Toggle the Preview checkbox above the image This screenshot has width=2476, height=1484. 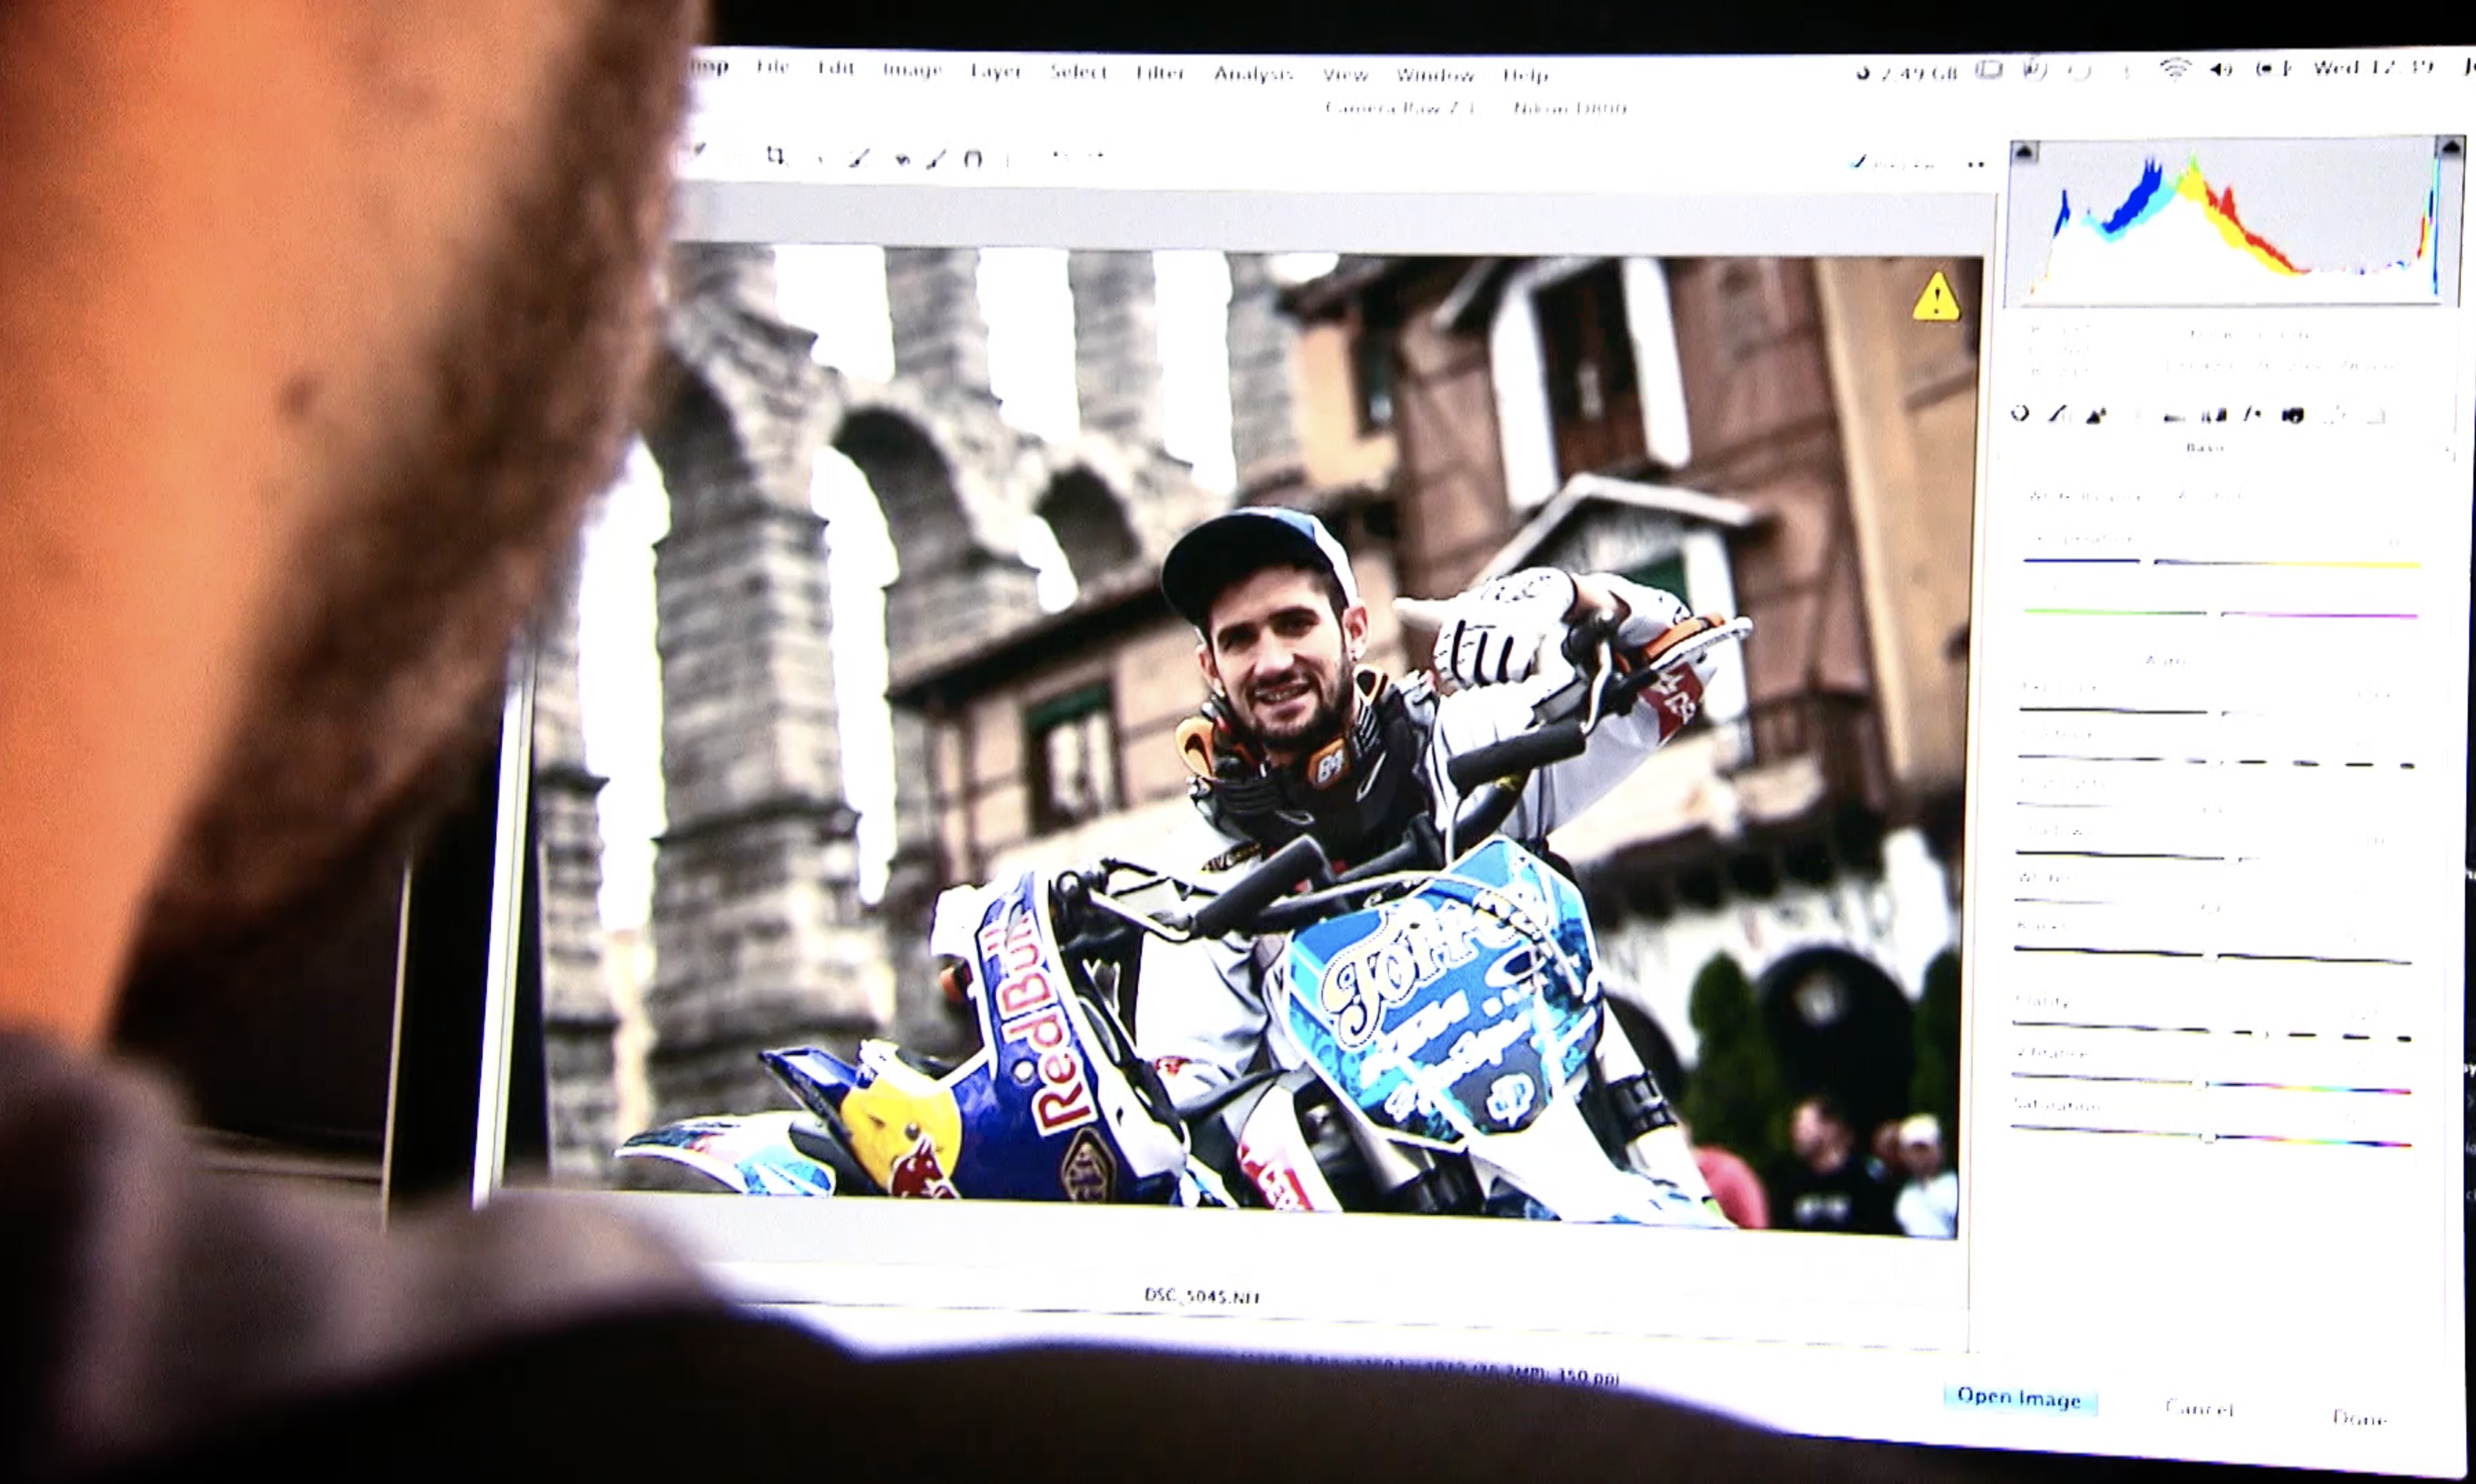[1858, 161]
